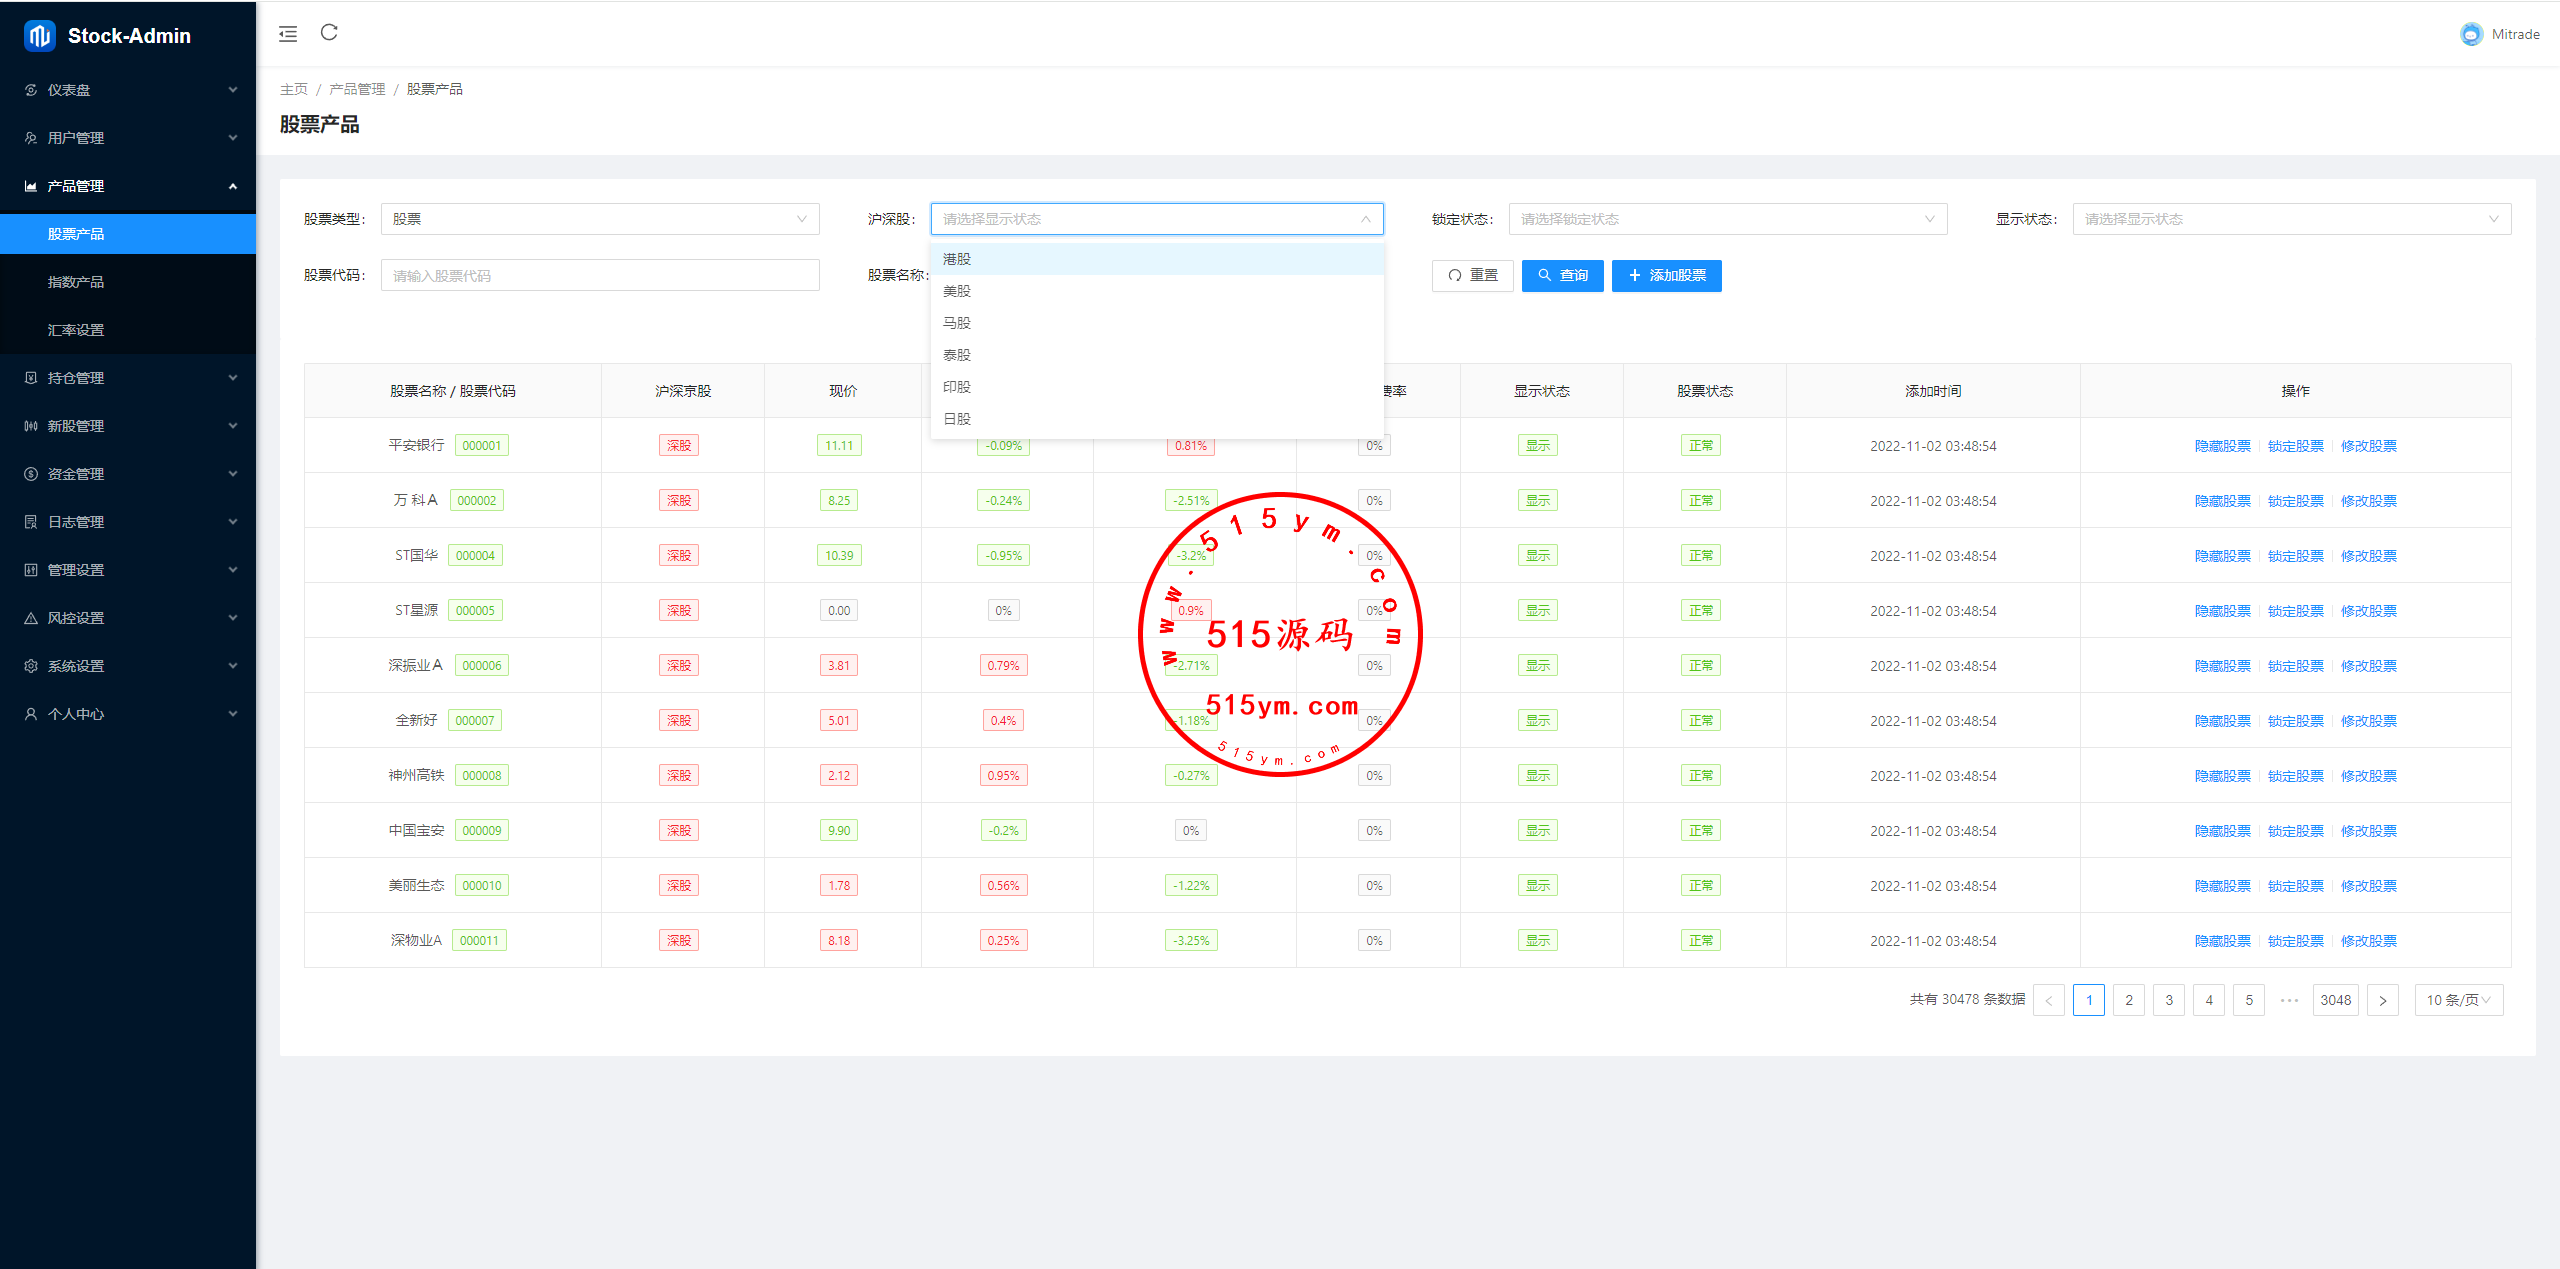Screen dimensions: 2560x1269
Task: Go to 指数产品 in the sidebar
Action: (x=76, y=282)
